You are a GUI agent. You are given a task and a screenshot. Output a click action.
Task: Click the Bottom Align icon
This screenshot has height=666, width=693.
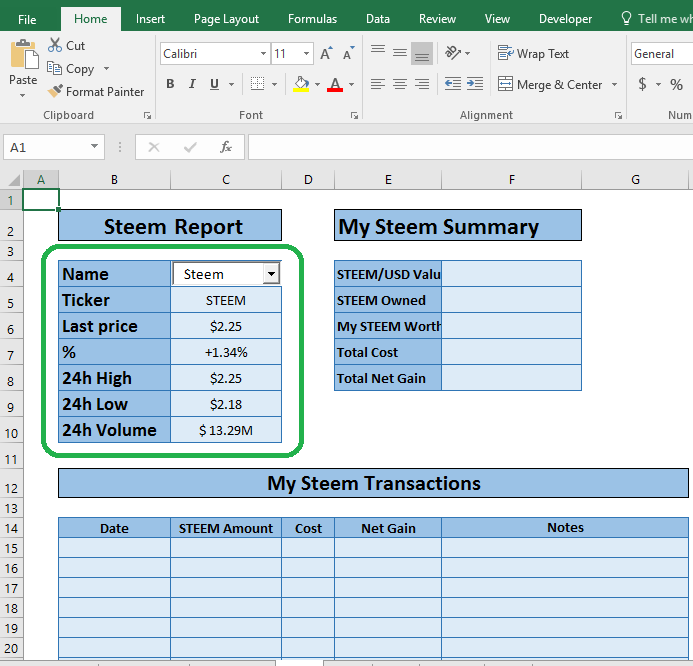422,53
